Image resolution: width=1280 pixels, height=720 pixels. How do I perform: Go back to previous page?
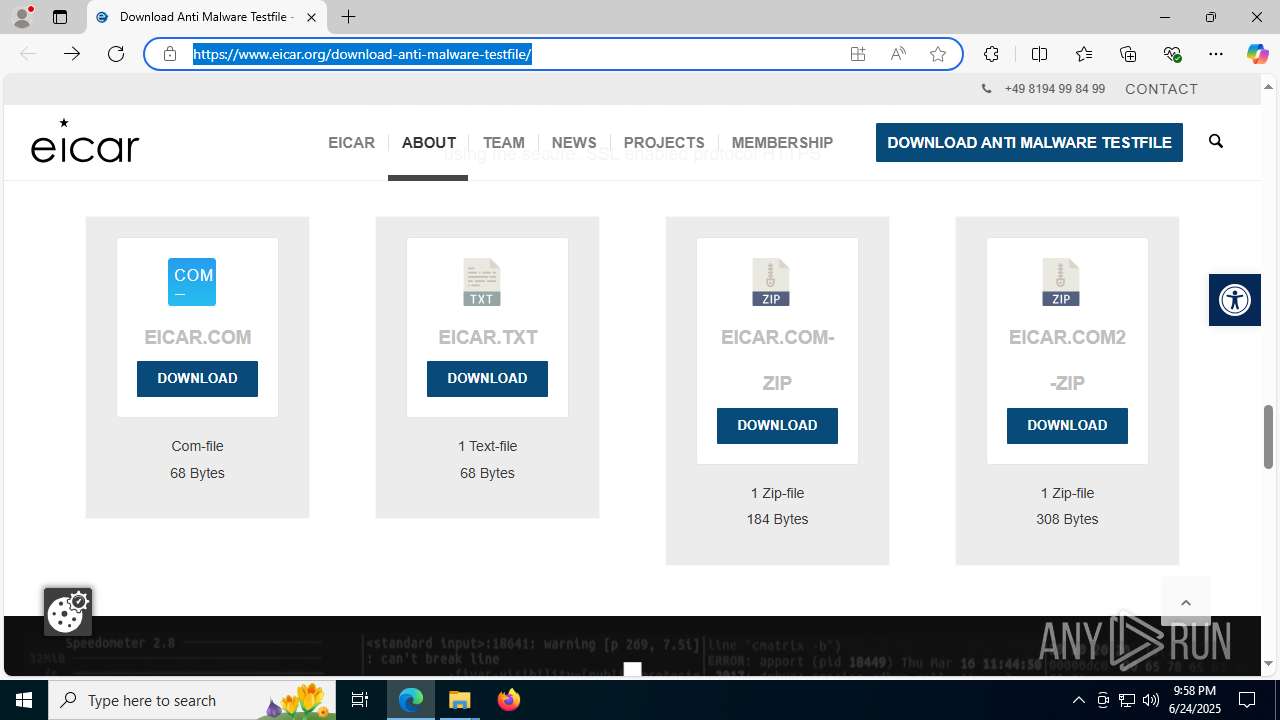(28, 54)
